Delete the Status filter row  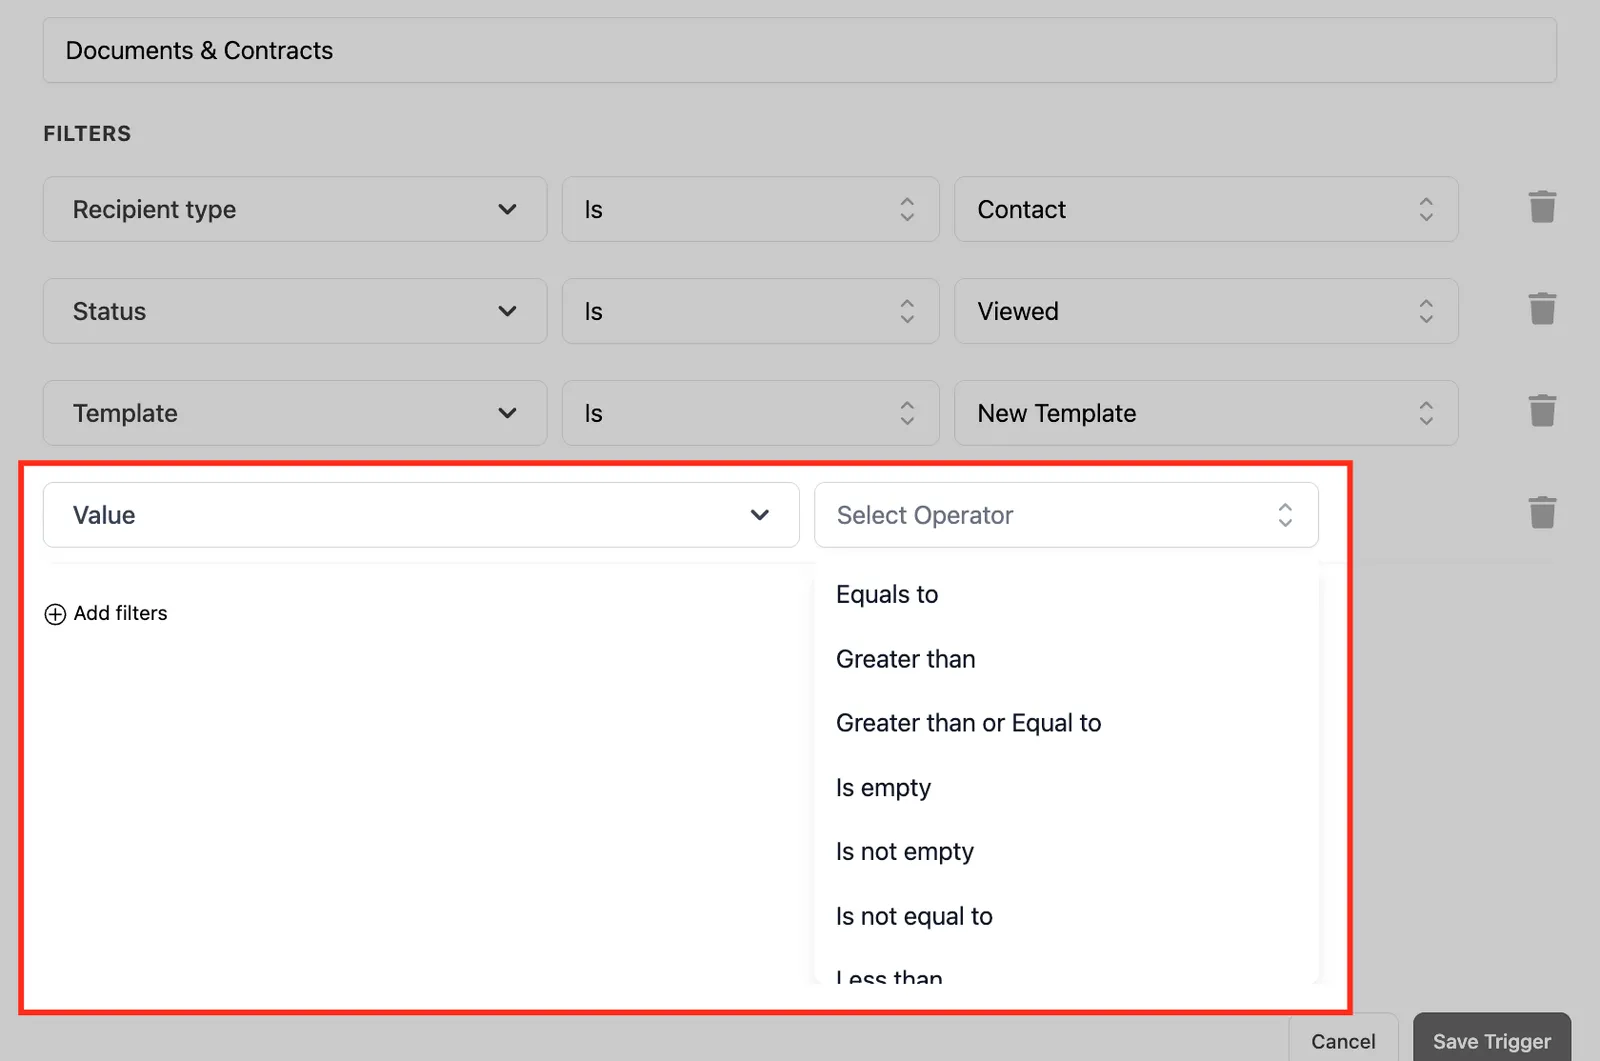[x=1542, y=309]
